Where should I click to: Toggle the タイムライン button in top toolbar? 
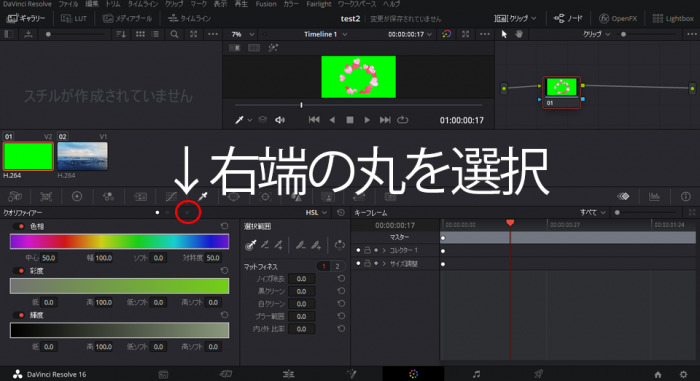point(189,18)
